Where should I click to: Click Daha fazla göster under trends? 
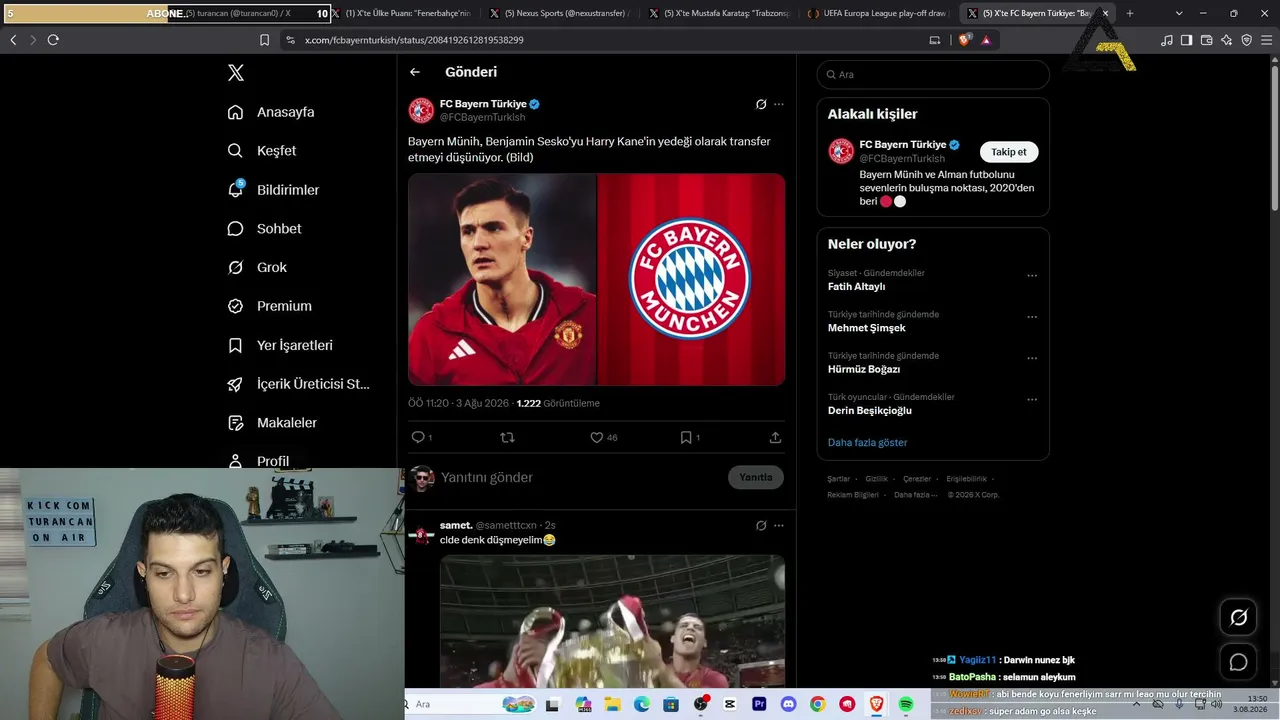867,442
